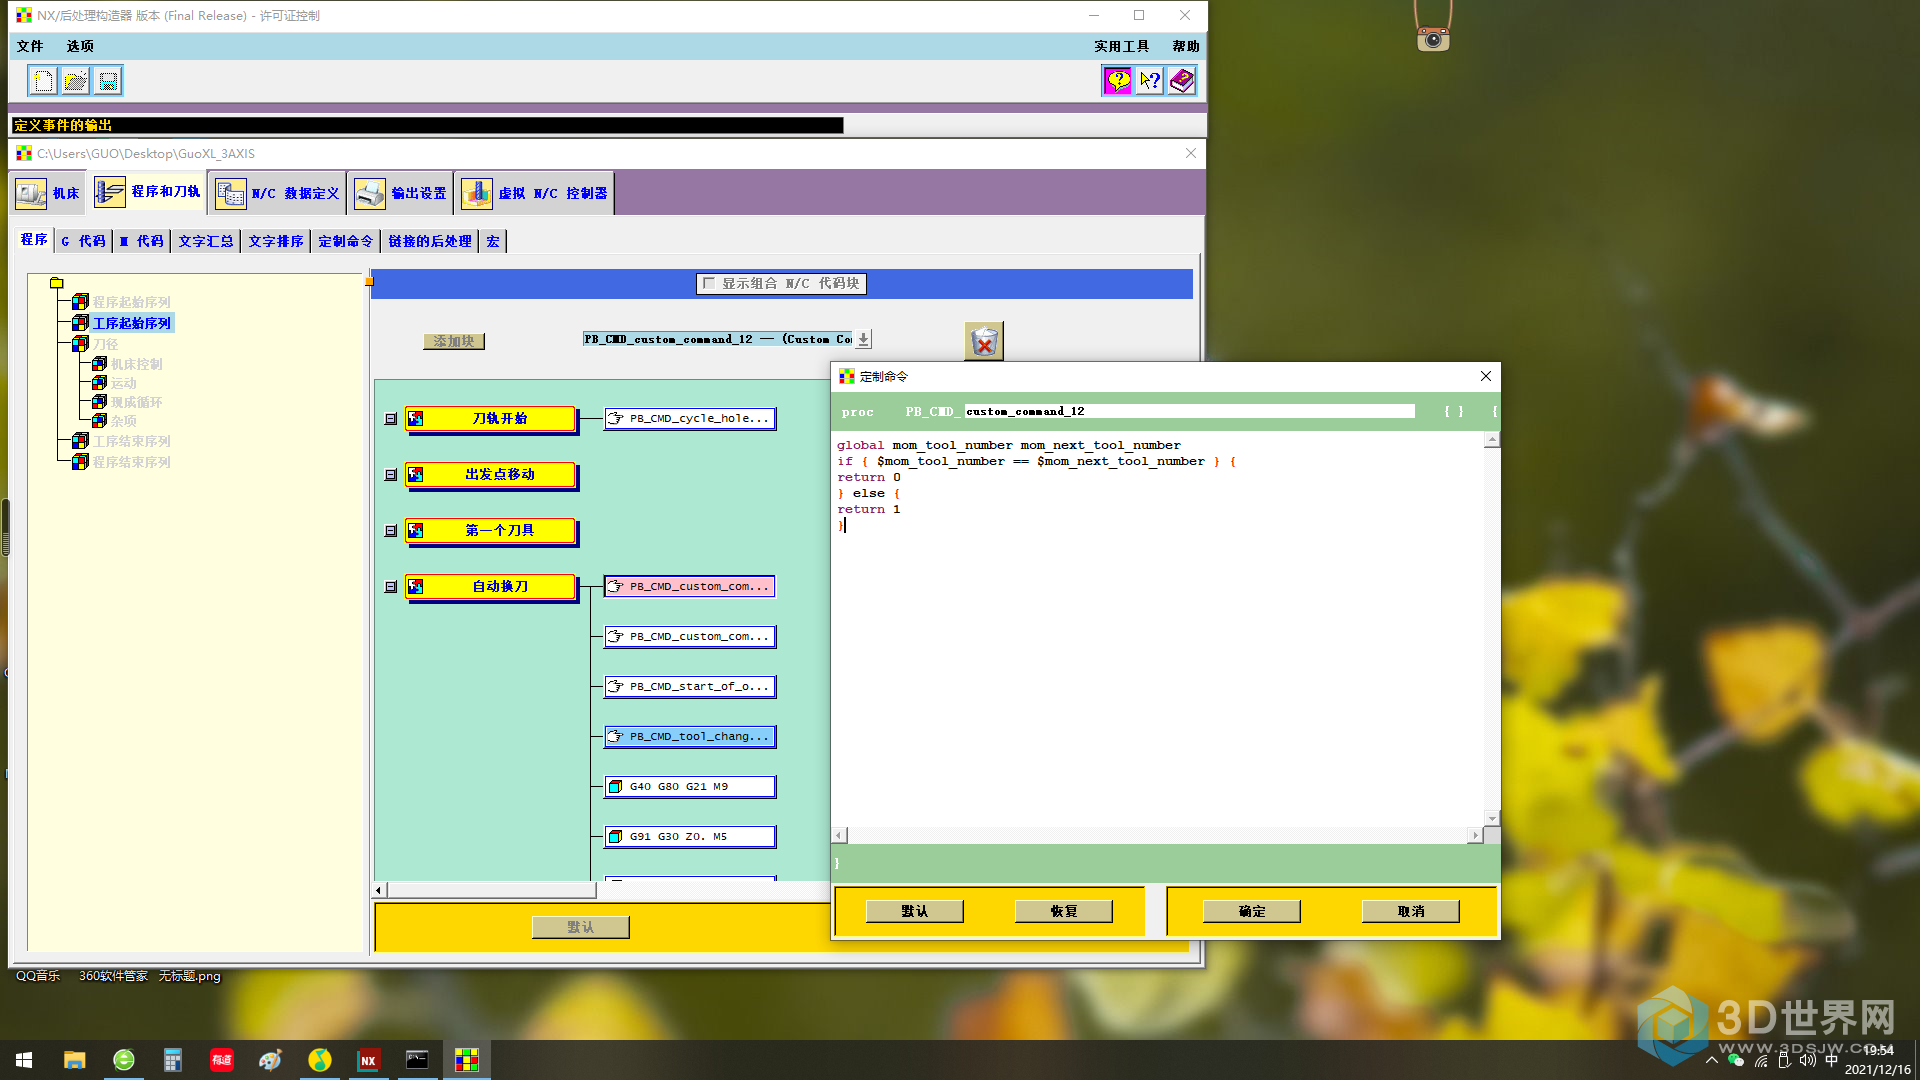Open the PB_CMD_custom_command_12 block dropdown
Screen dimensions: 1920x1080
[864, 340]
